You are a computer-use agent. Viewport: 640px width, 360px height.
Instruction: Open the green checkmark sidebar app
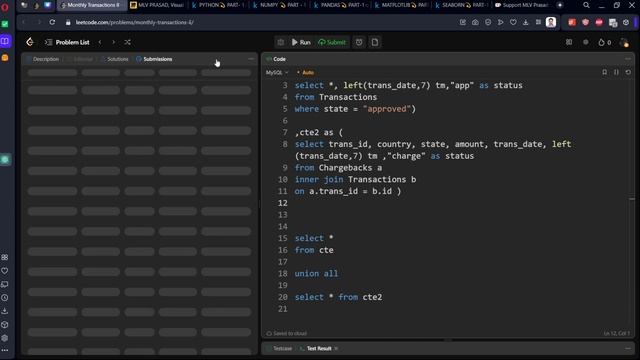pyautogui.click(x=5, y=24)
